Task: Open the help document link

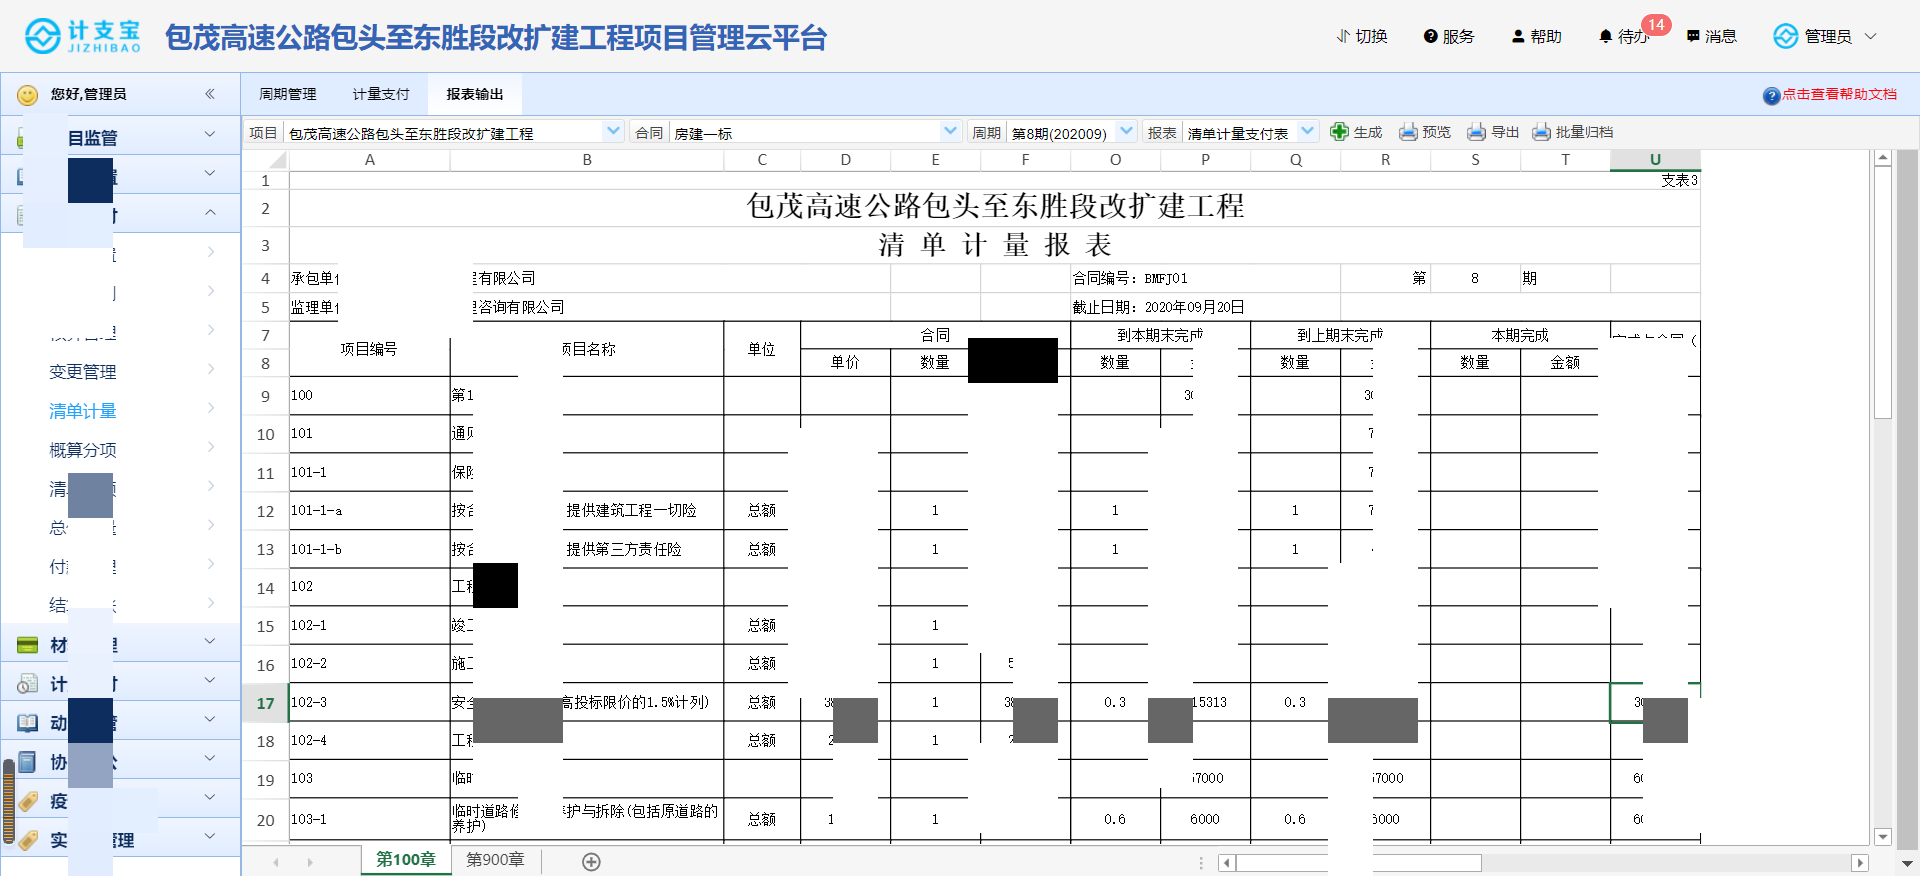Action: [1830, 94]
